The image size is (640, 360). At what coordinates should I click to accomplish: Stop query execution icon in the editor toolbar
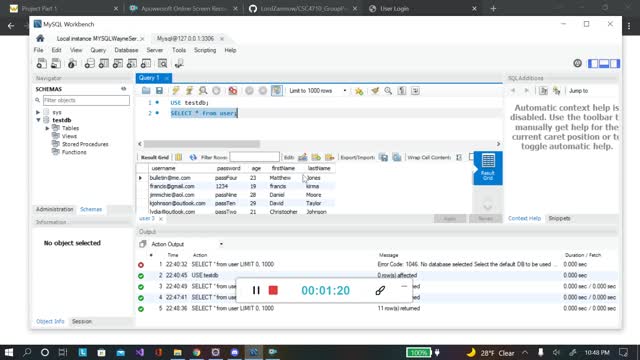(x=216, y=91)
